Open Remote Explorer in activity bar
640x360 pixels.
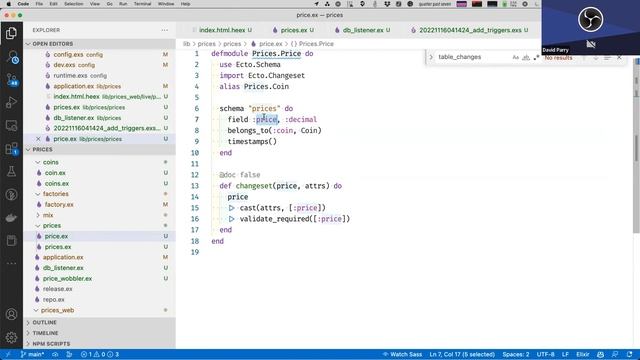(11, 125)
